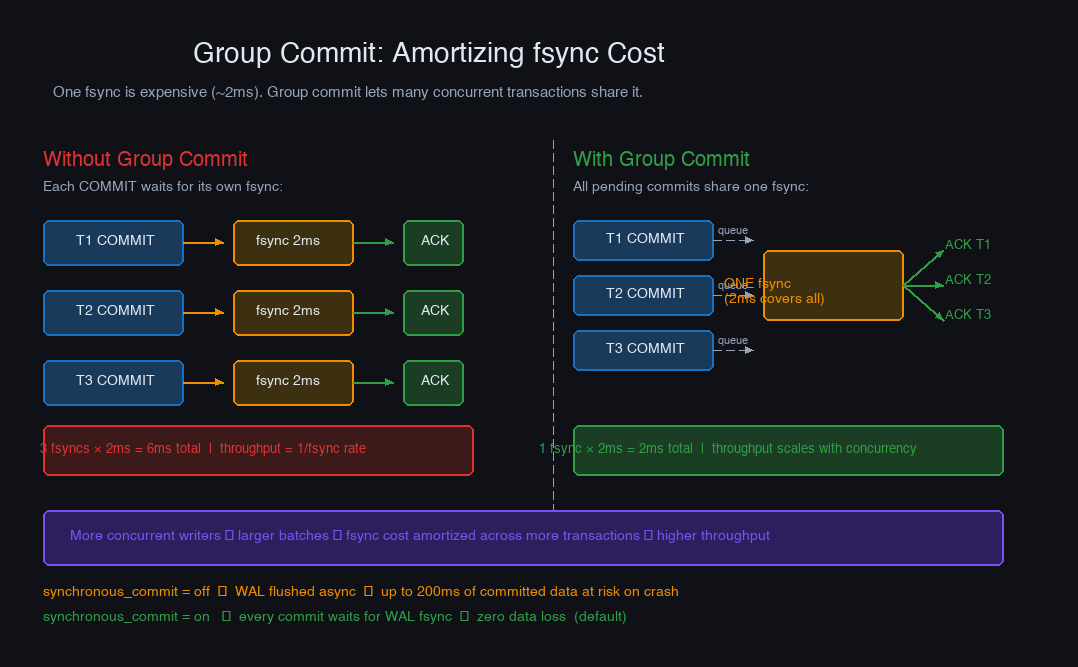Click the green arrow pointing to ACK T1
1078x667 pixels.
coord(924,268)
